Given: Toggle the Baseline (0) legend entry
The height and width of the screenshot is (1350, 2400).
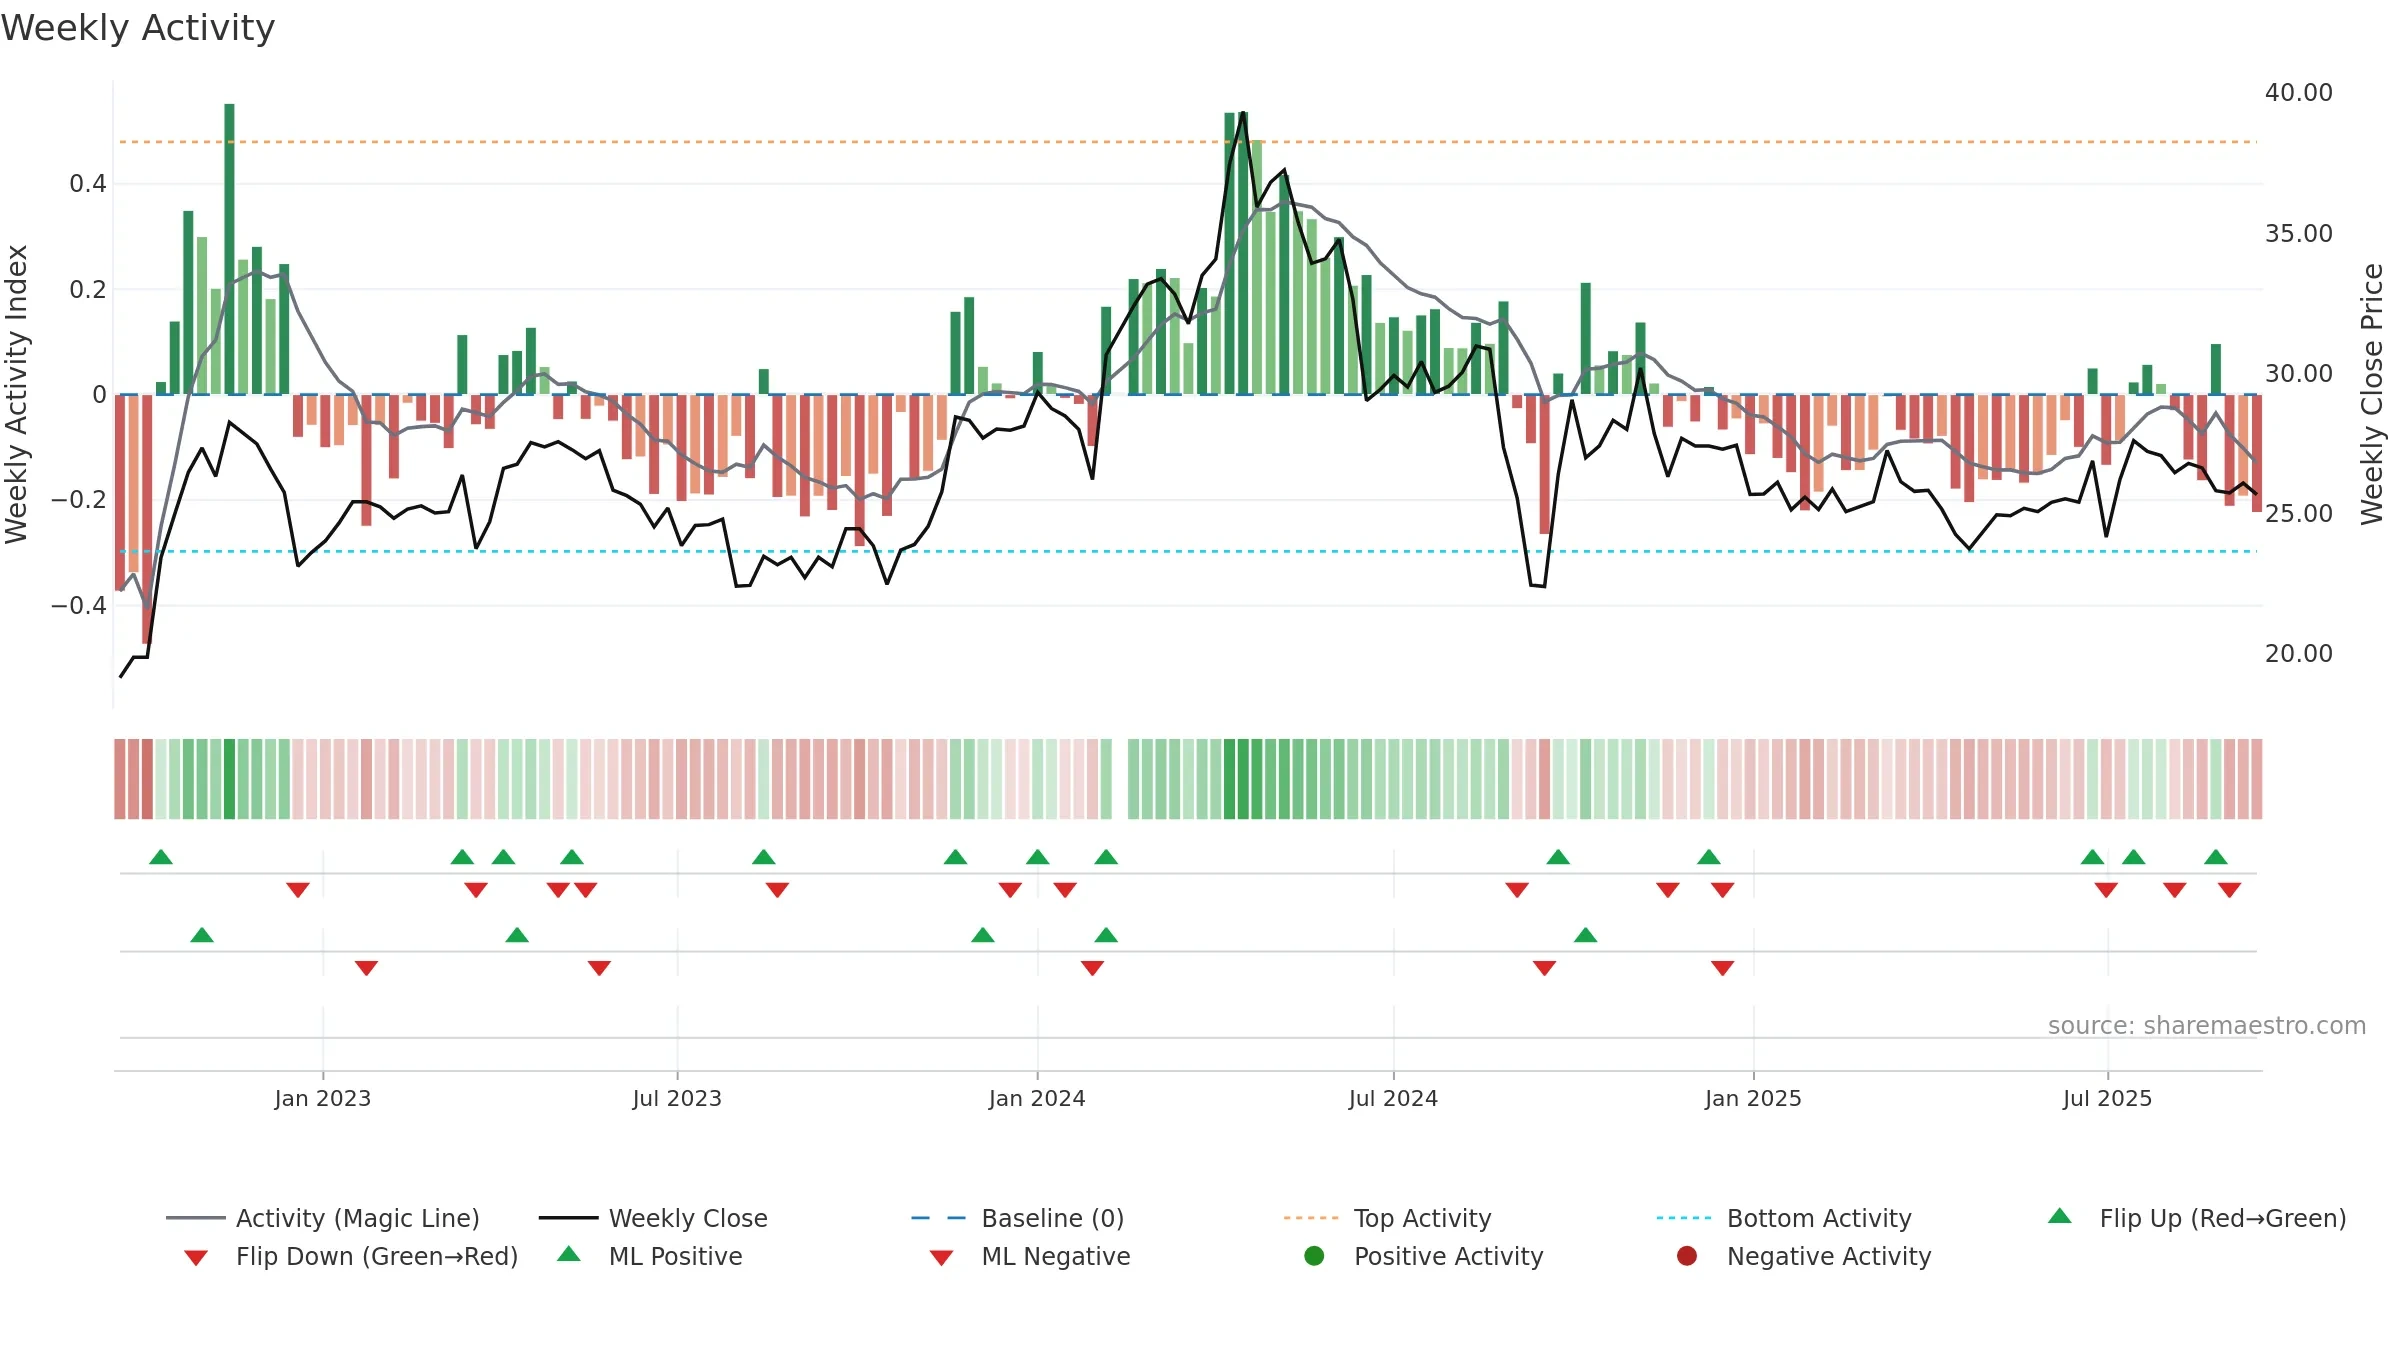Looking at the screenshot, I should [x=1018, y=1218].
